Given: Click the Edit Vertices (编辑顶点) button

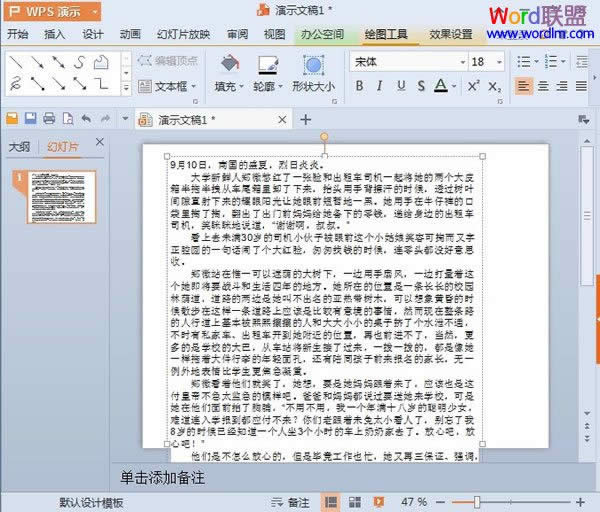Looking at the screenshot, I should (168, 60).
